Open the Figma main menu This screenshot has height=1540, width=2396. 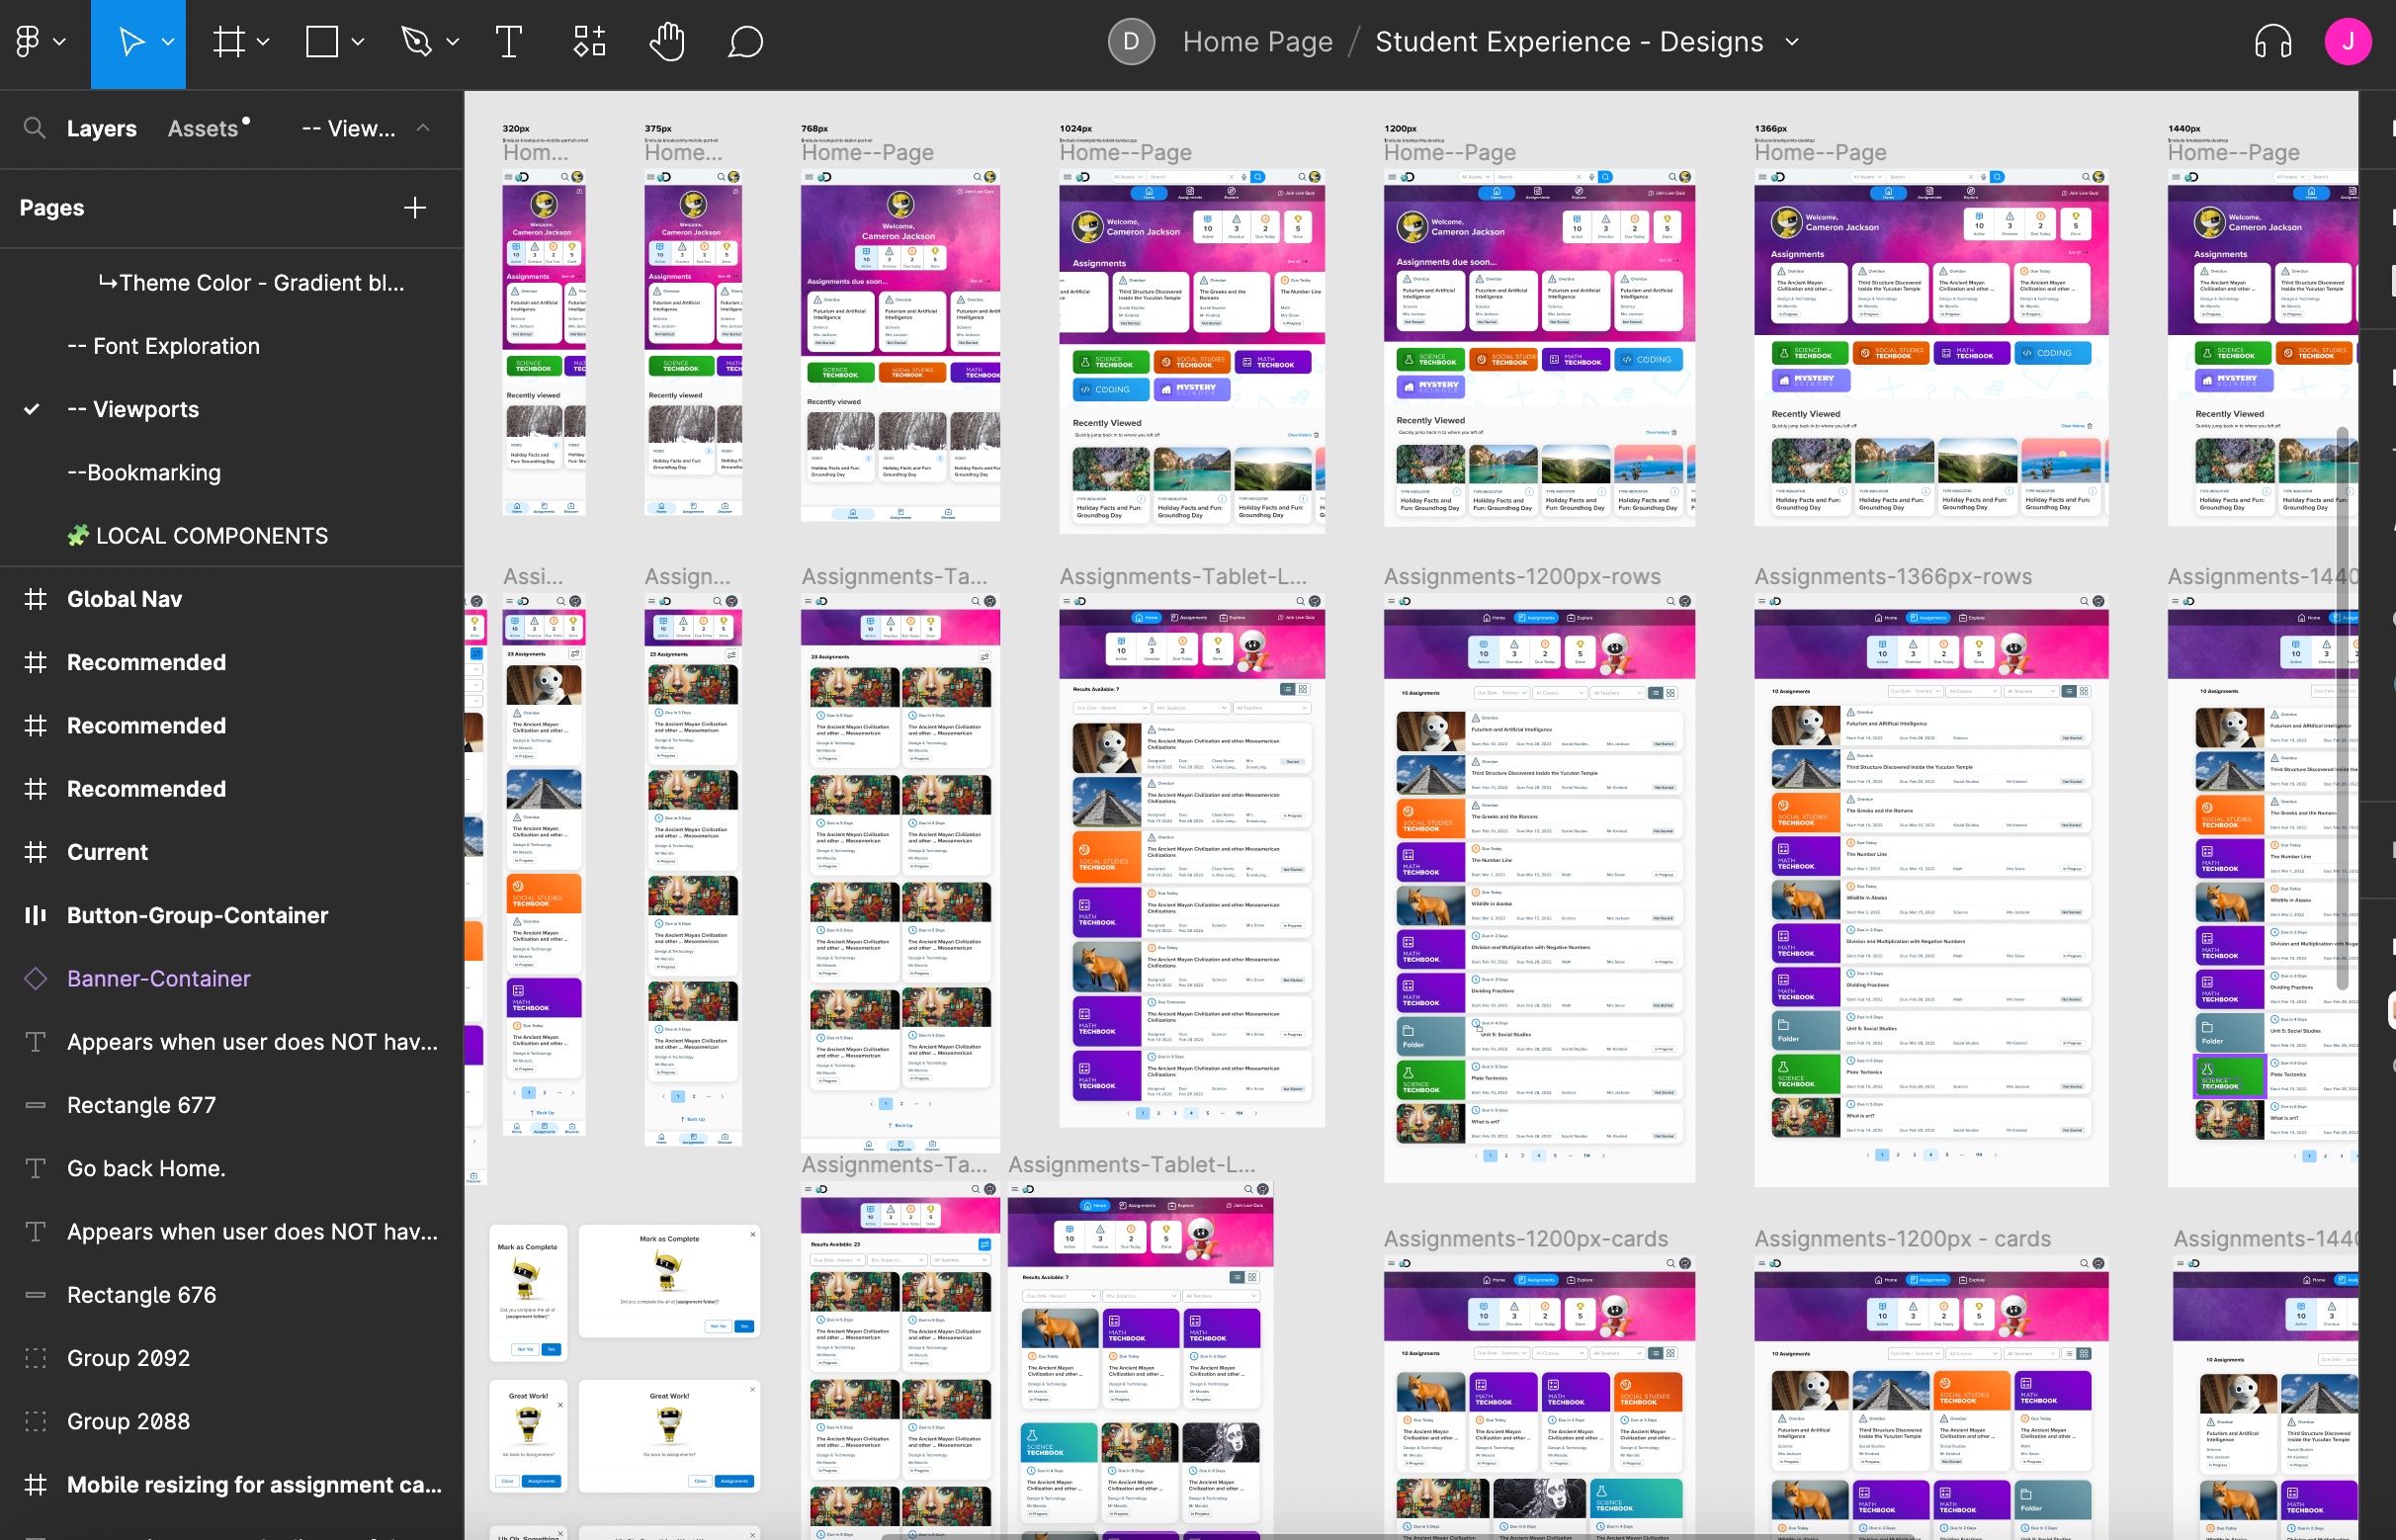click(x=29, y=42)
